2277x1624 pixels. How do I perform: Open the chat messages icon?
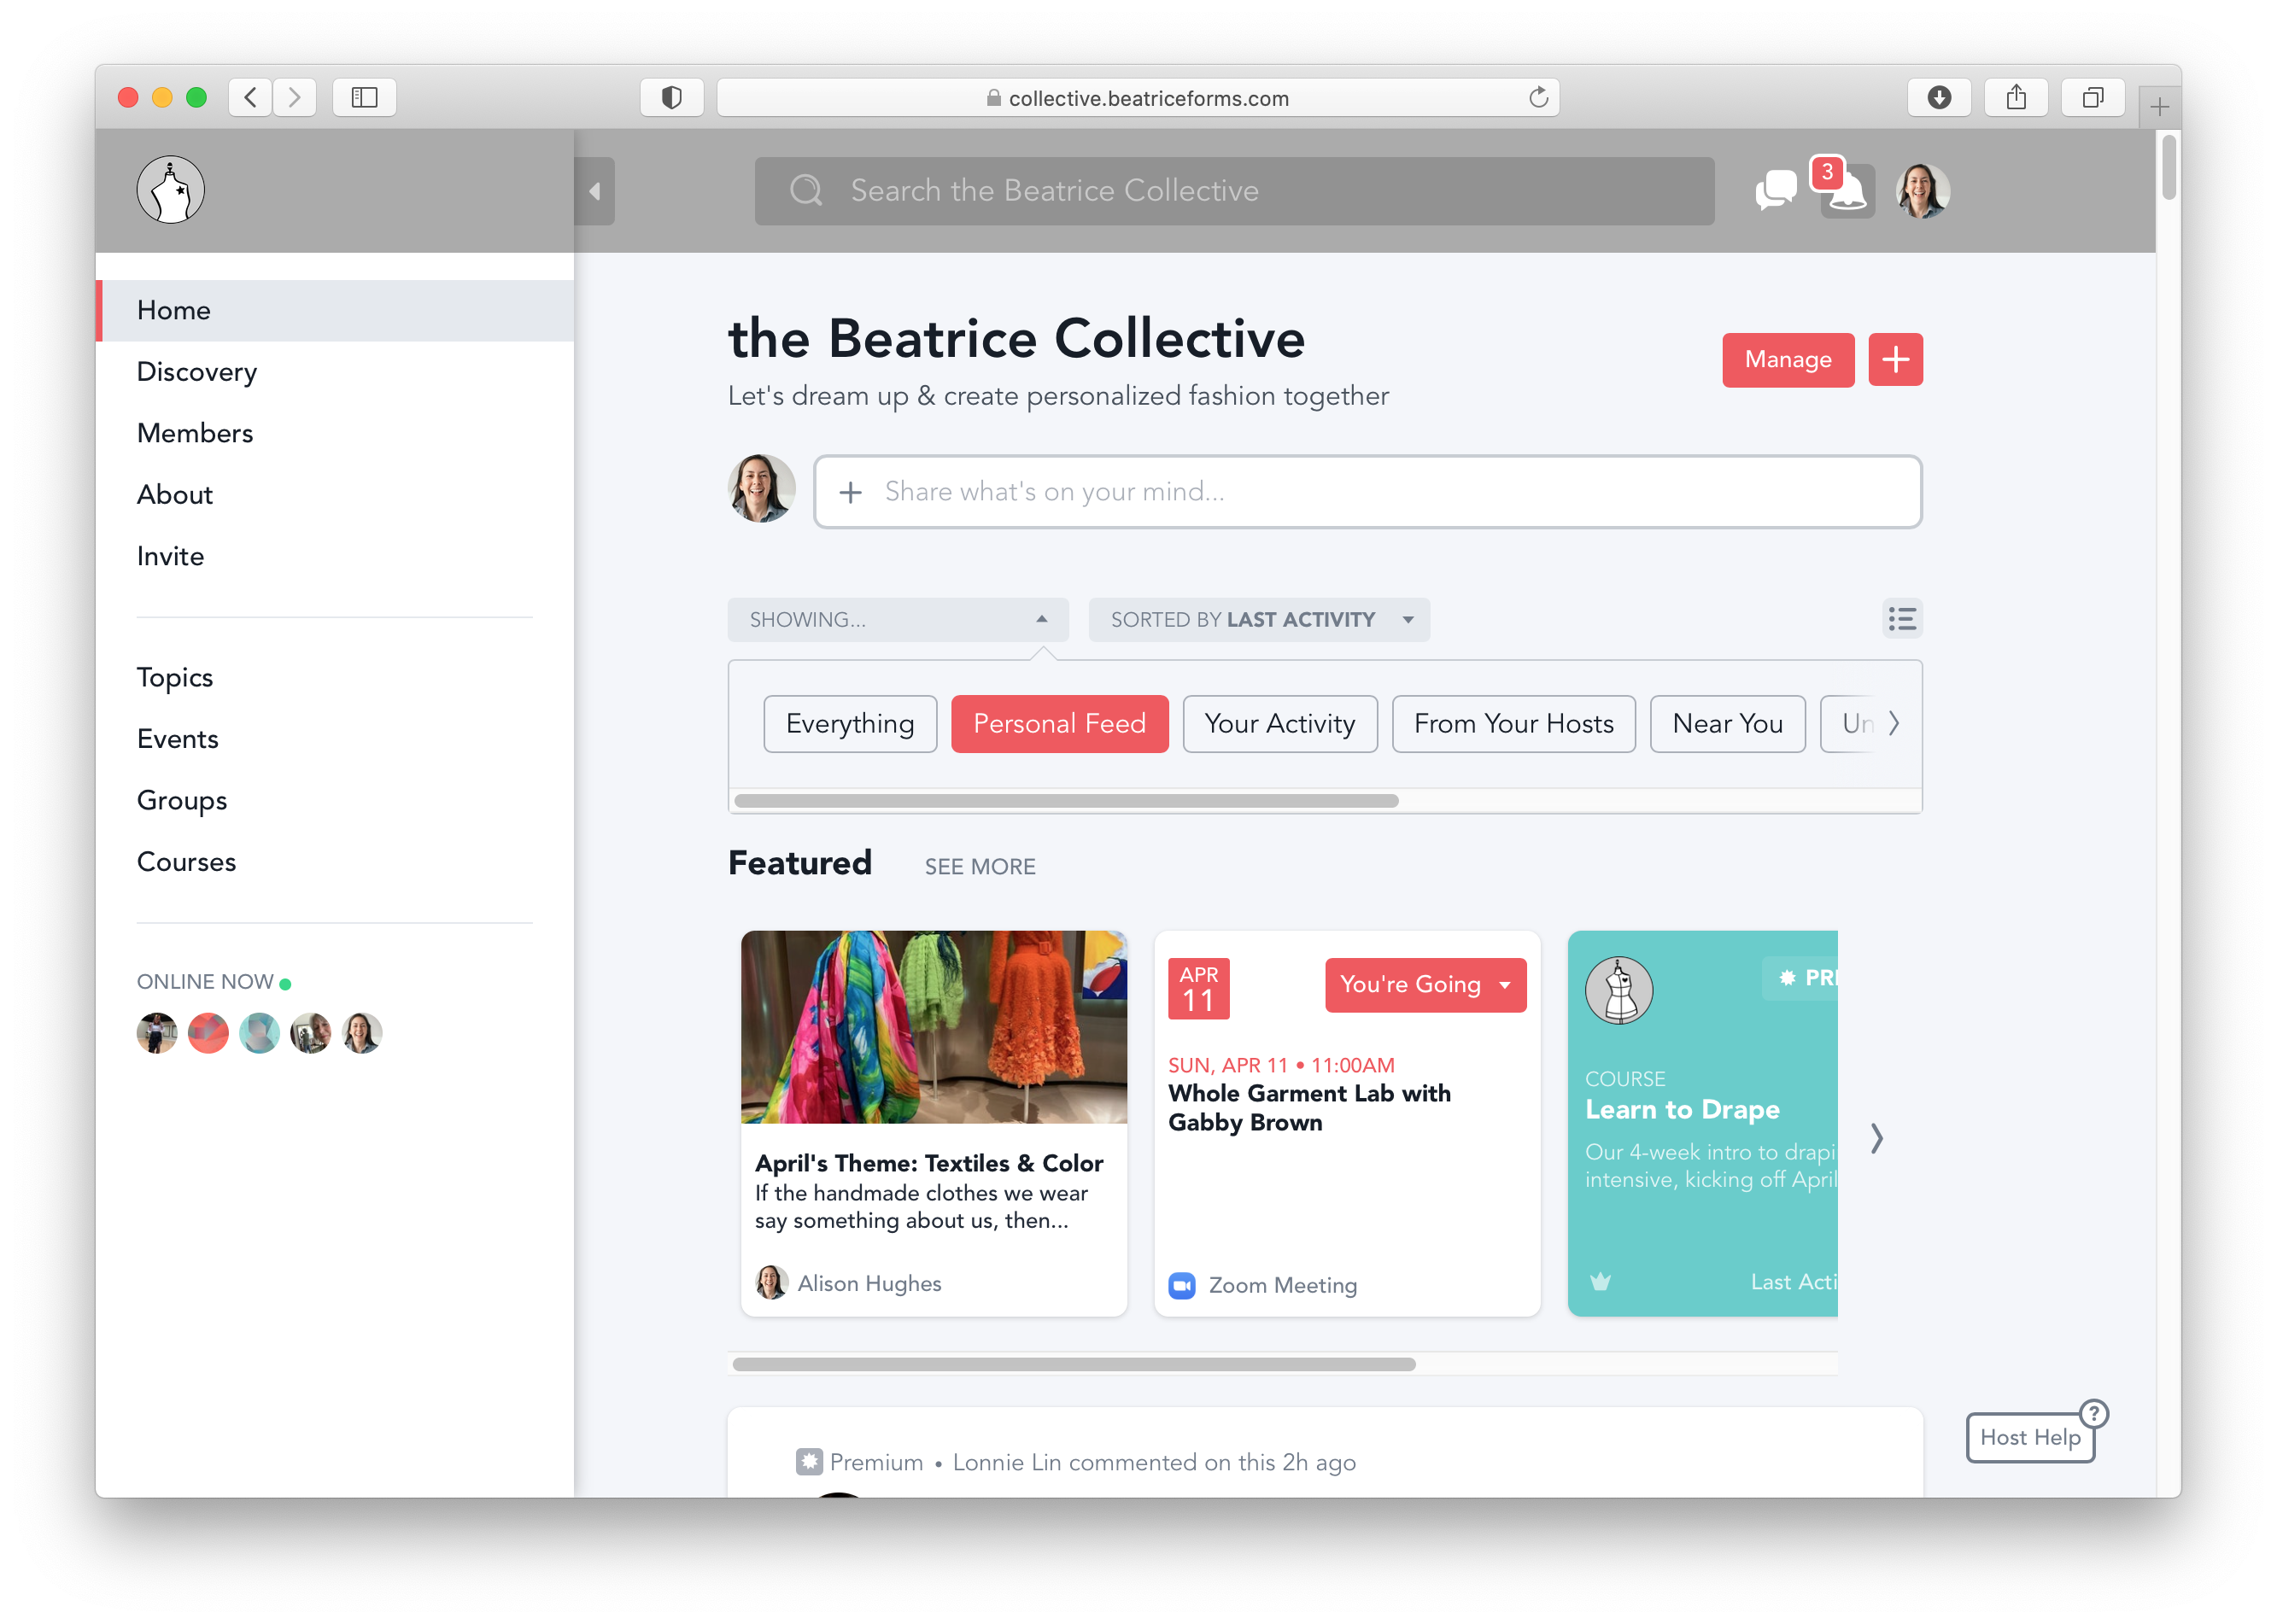(x=1775, y=190)
